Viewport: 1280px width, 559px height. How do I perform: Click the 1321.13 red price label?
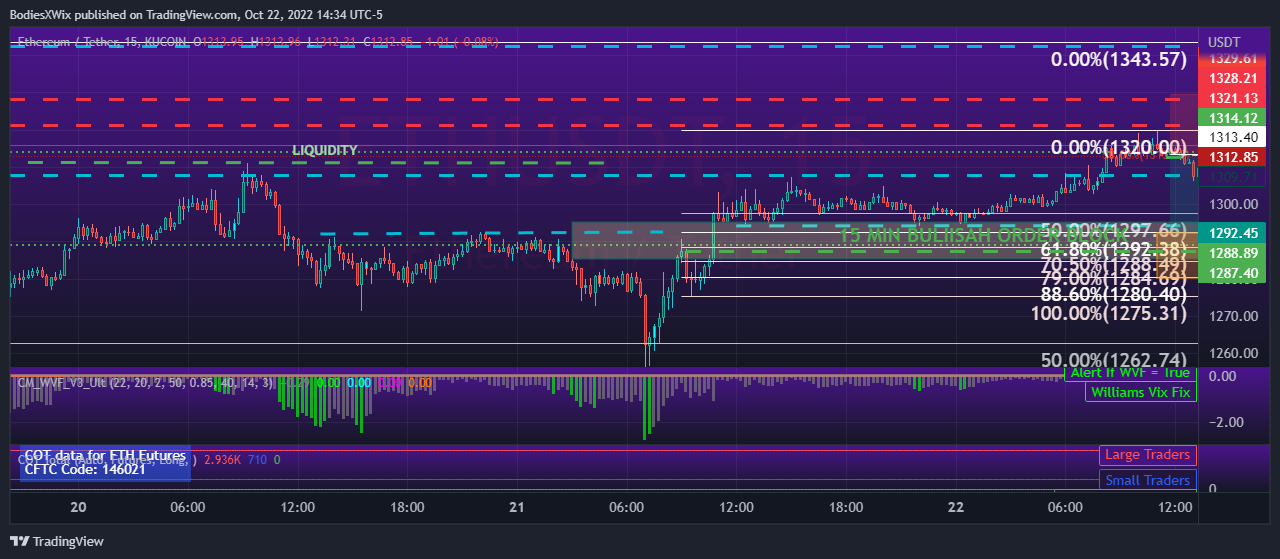click(x=1232, y=98)
